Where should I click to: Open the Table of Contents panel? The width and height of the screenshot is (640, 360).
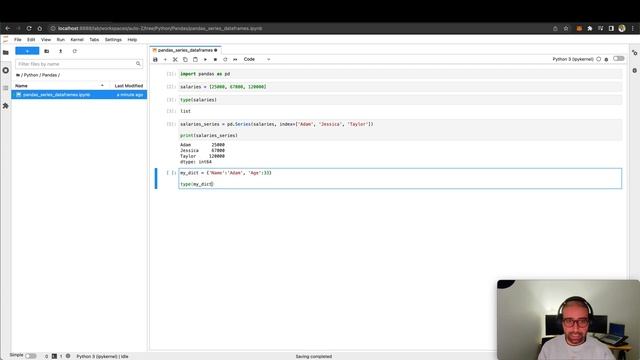(6, 88)
